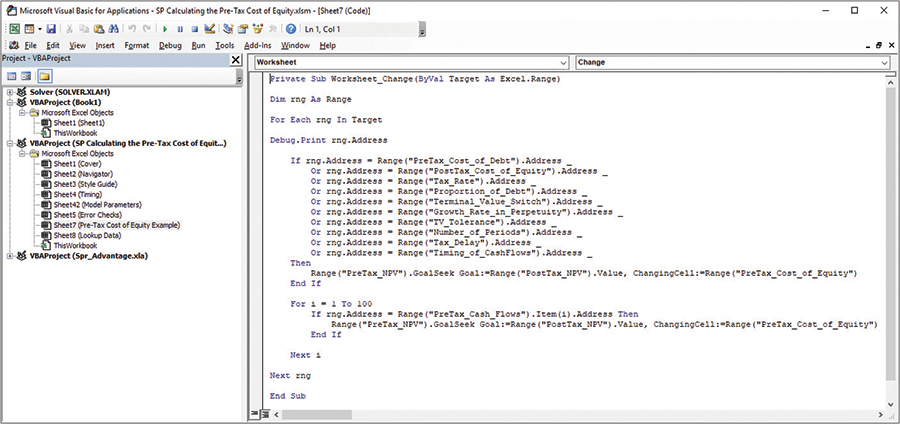The width and height of the screenshot is (900, 424).
Task: Click View Code icon in Project panel
Action: click(x=12, y=77)
